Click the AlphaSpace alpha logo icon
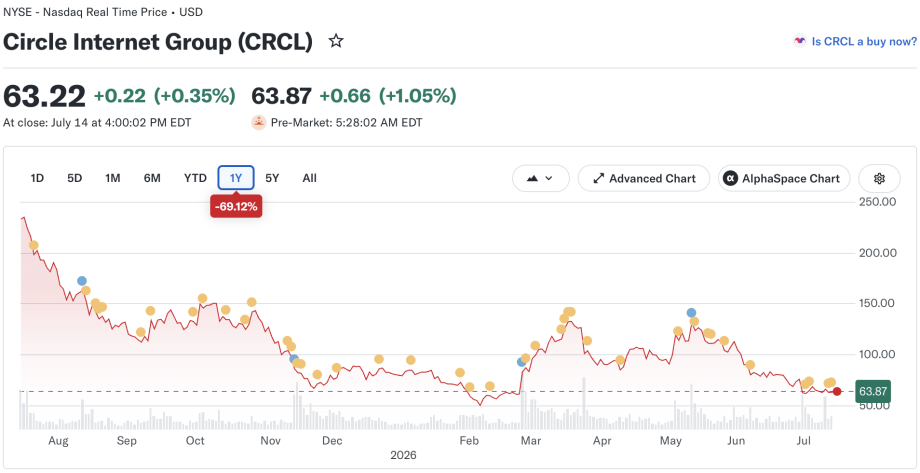The image size is (920, 473). [730, 178]
